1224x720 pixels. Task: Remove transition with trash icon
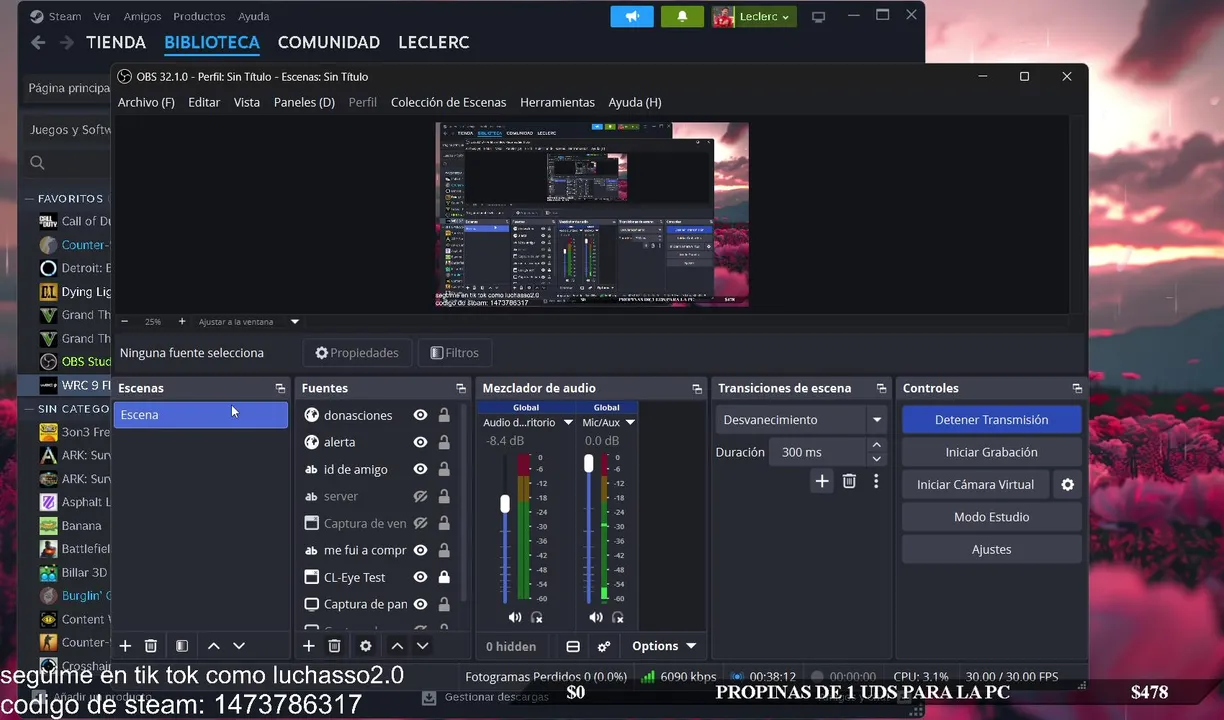click(x=849, y=481)
